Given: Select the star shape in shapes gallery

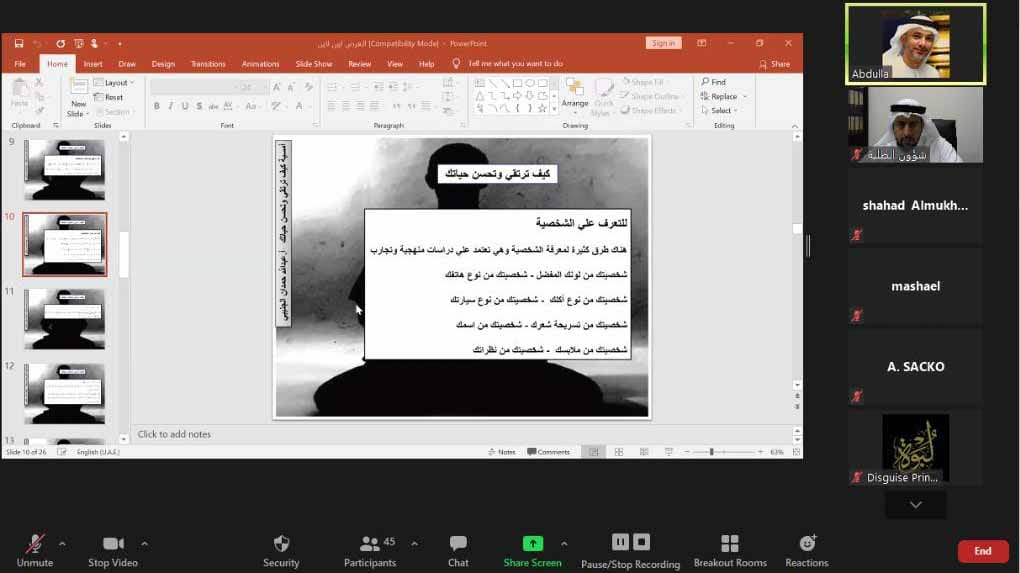Looking at the screenshot, I should 542,108.
